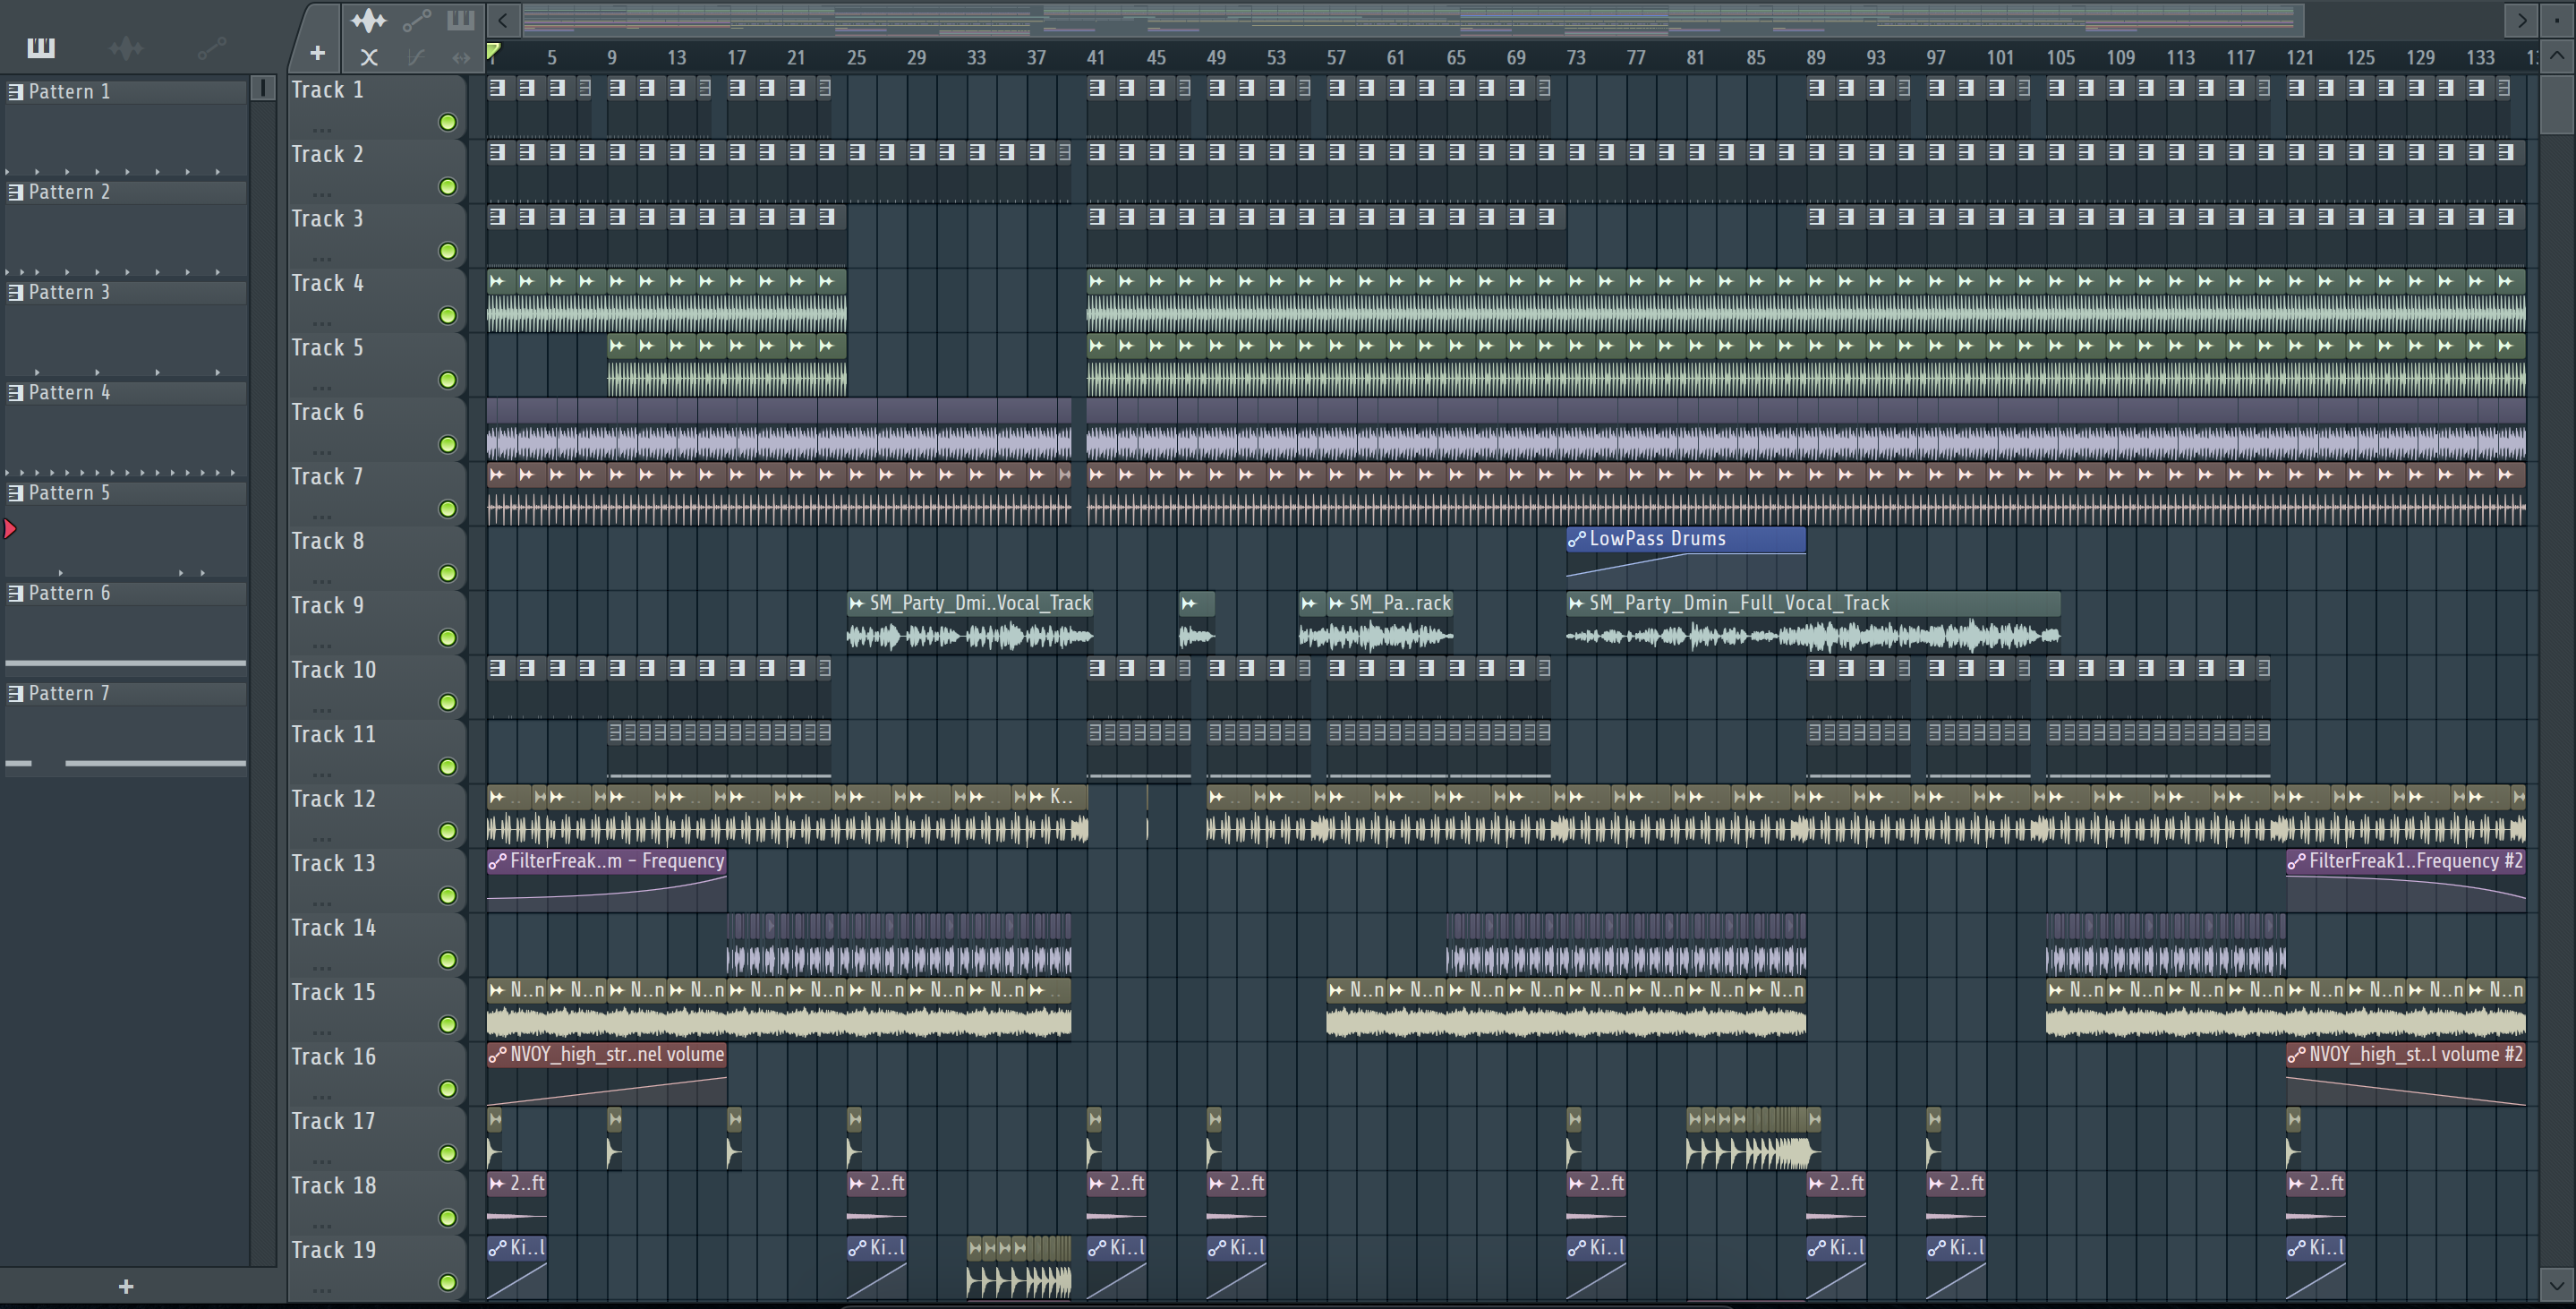Viewport: 2576px width, 1309px height.
Task: Click the Pattern 7 piano roll icon
Action: tap(16, 694)
